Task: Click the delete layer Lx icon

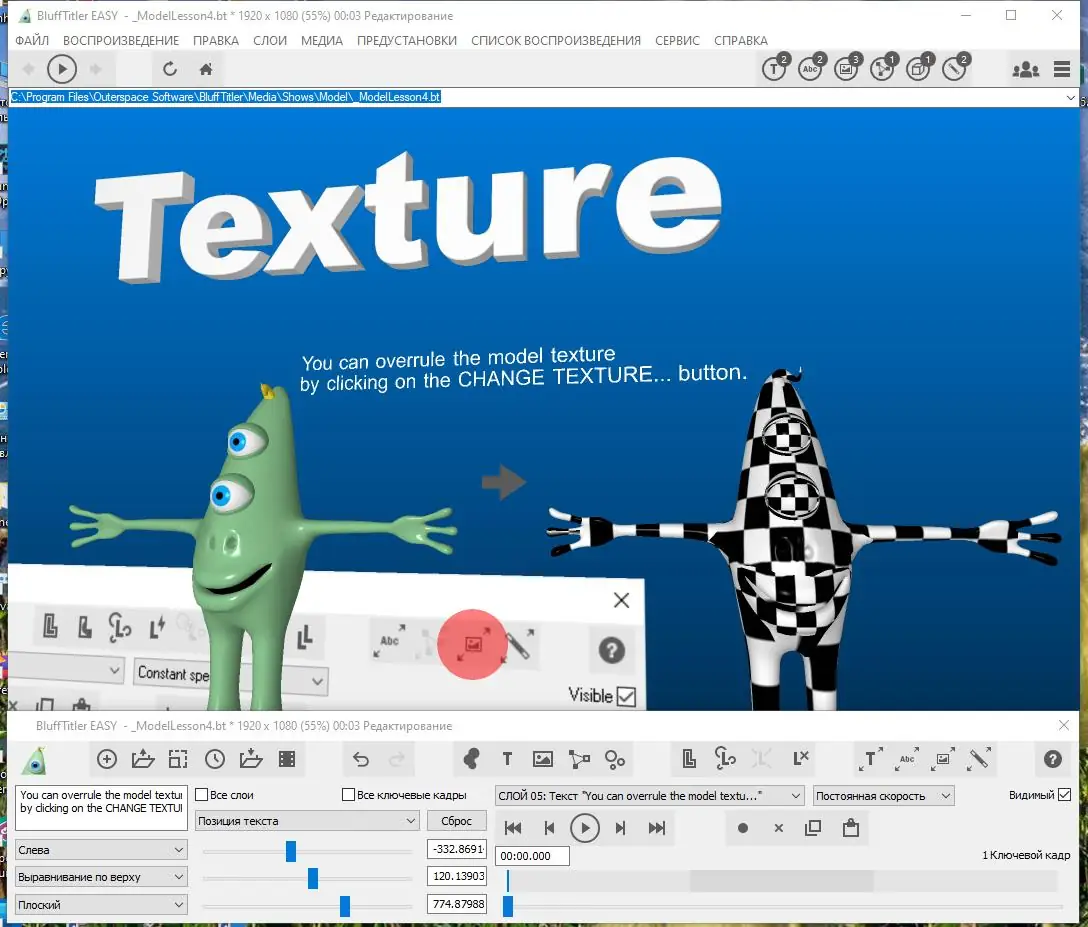Action: pyautogui.click(x=800, y=758)
